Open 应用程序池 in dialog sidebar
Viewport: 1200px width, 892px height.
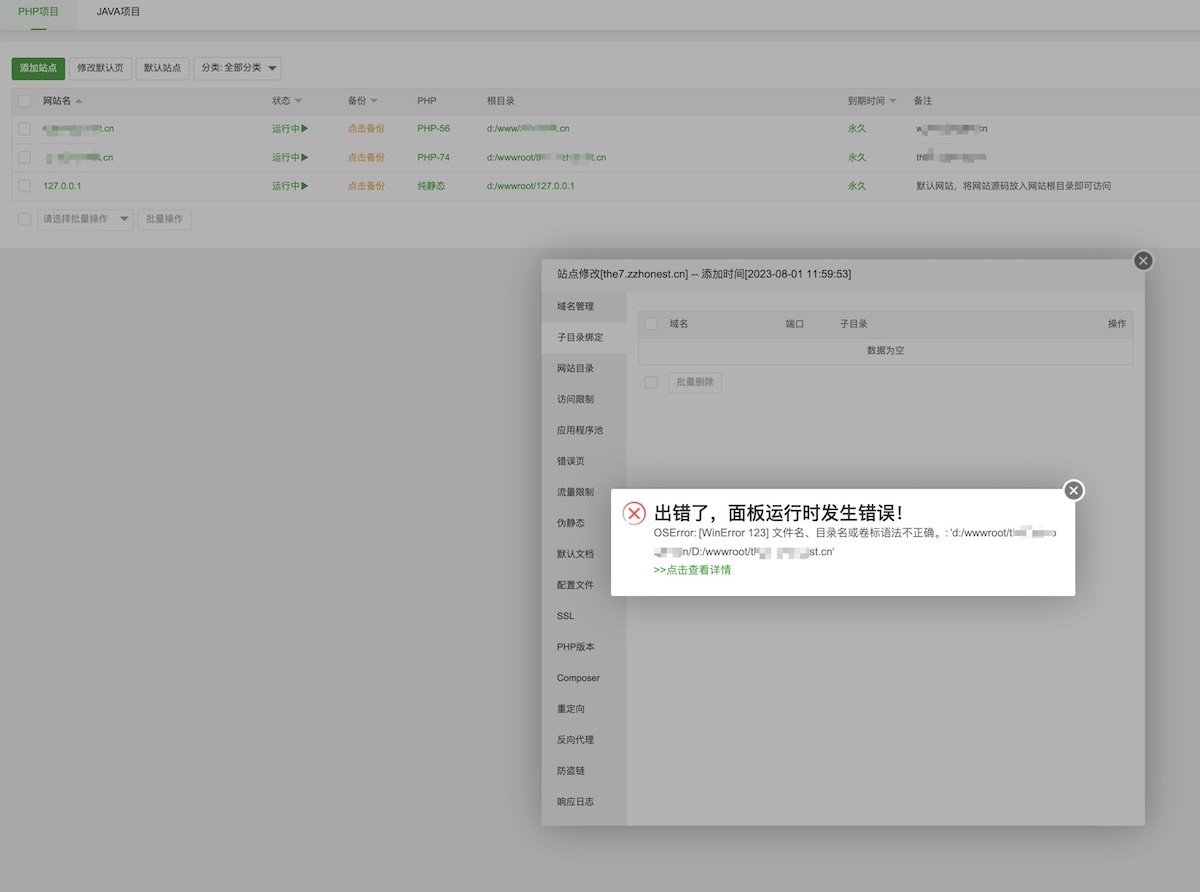[584, 430]
